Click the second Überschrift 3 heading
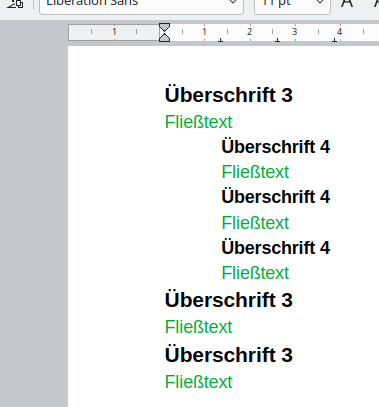The height and width of the screenshot is (407, 379). pyautogui.click(x=229, y=300)
